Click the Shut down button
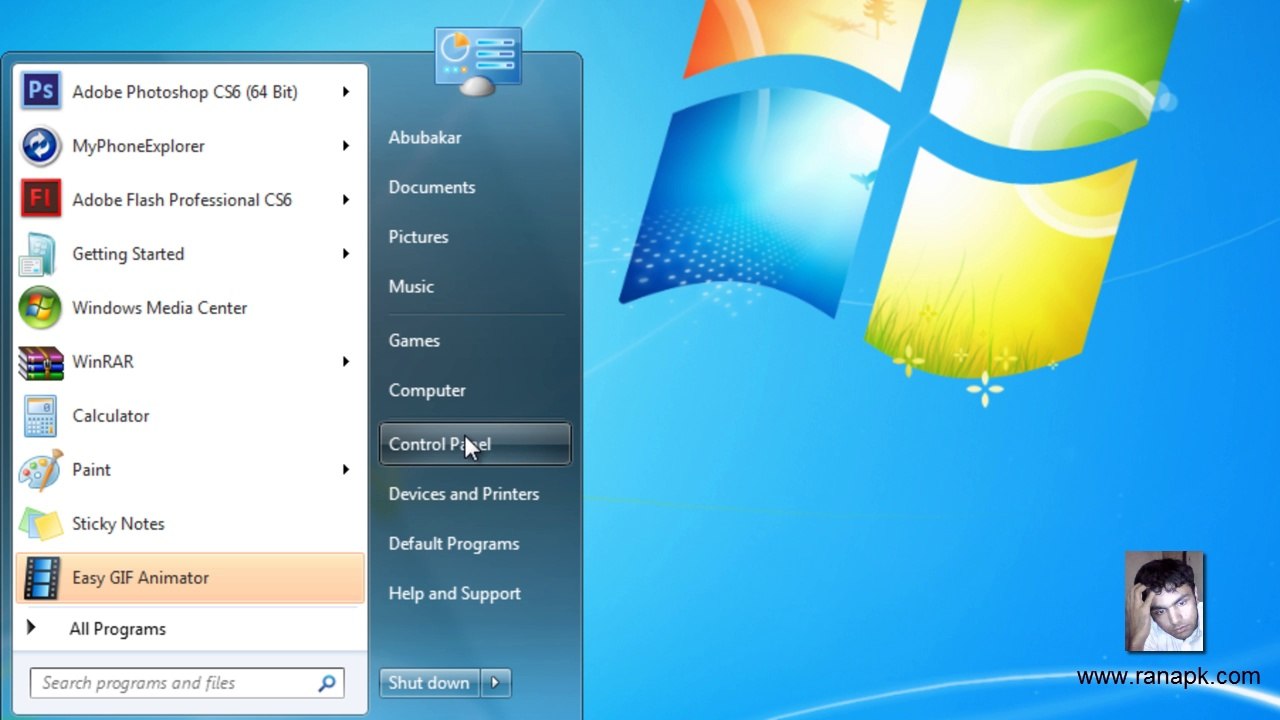Screen dimensions: 1280x720 point(429,683)
